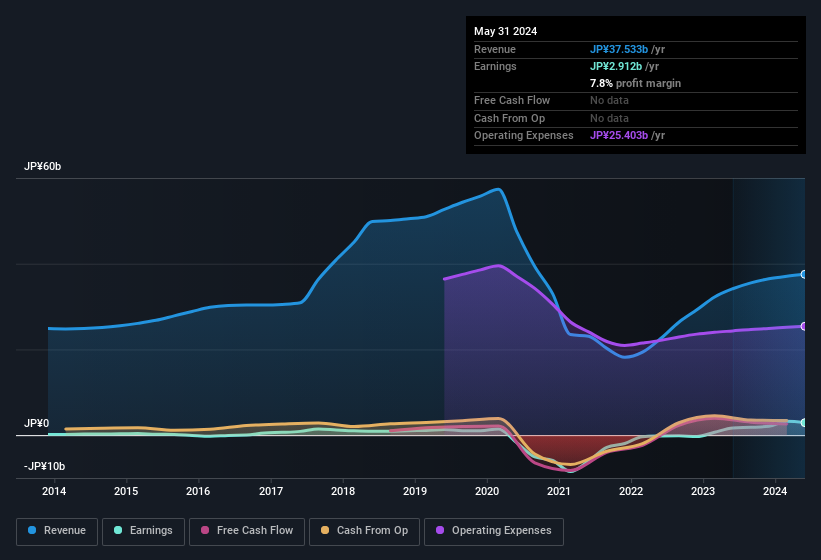This screenshot has height=560, width=821.
Task: Click the Operating Expenses tooltip row label
Action: pos(524,135)
